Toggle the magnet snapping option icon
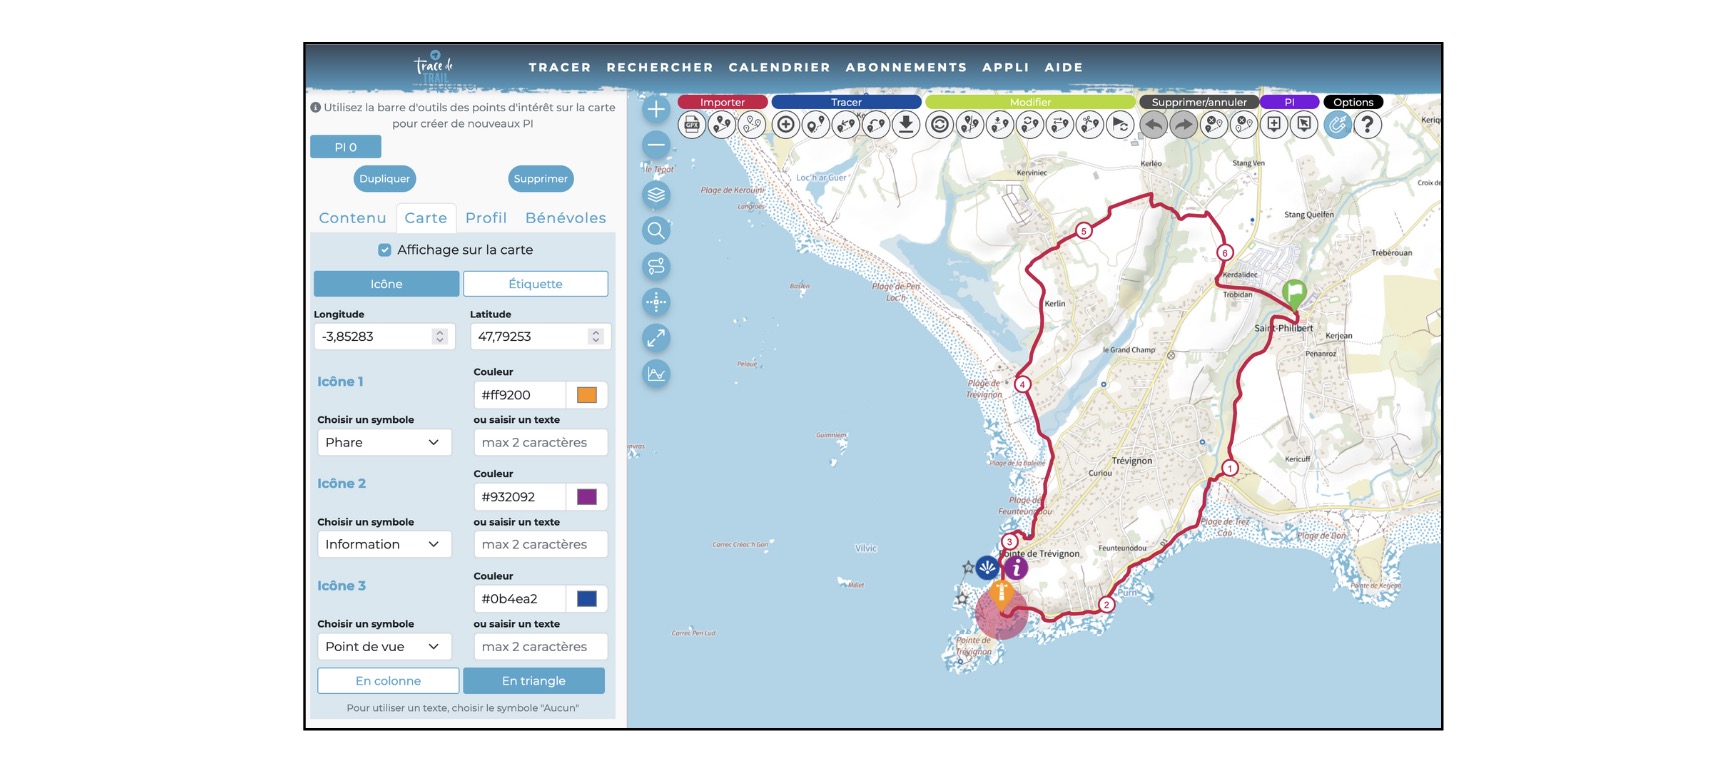The width and height of the screenshot is (1724, 774). click(x=1337, y=125)
